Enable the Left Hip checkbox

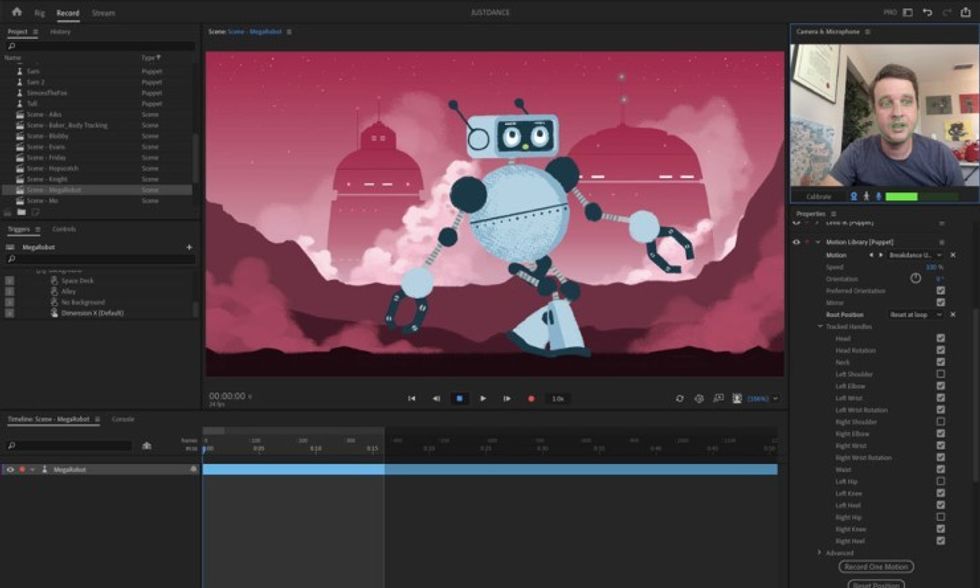coord(941,481)
